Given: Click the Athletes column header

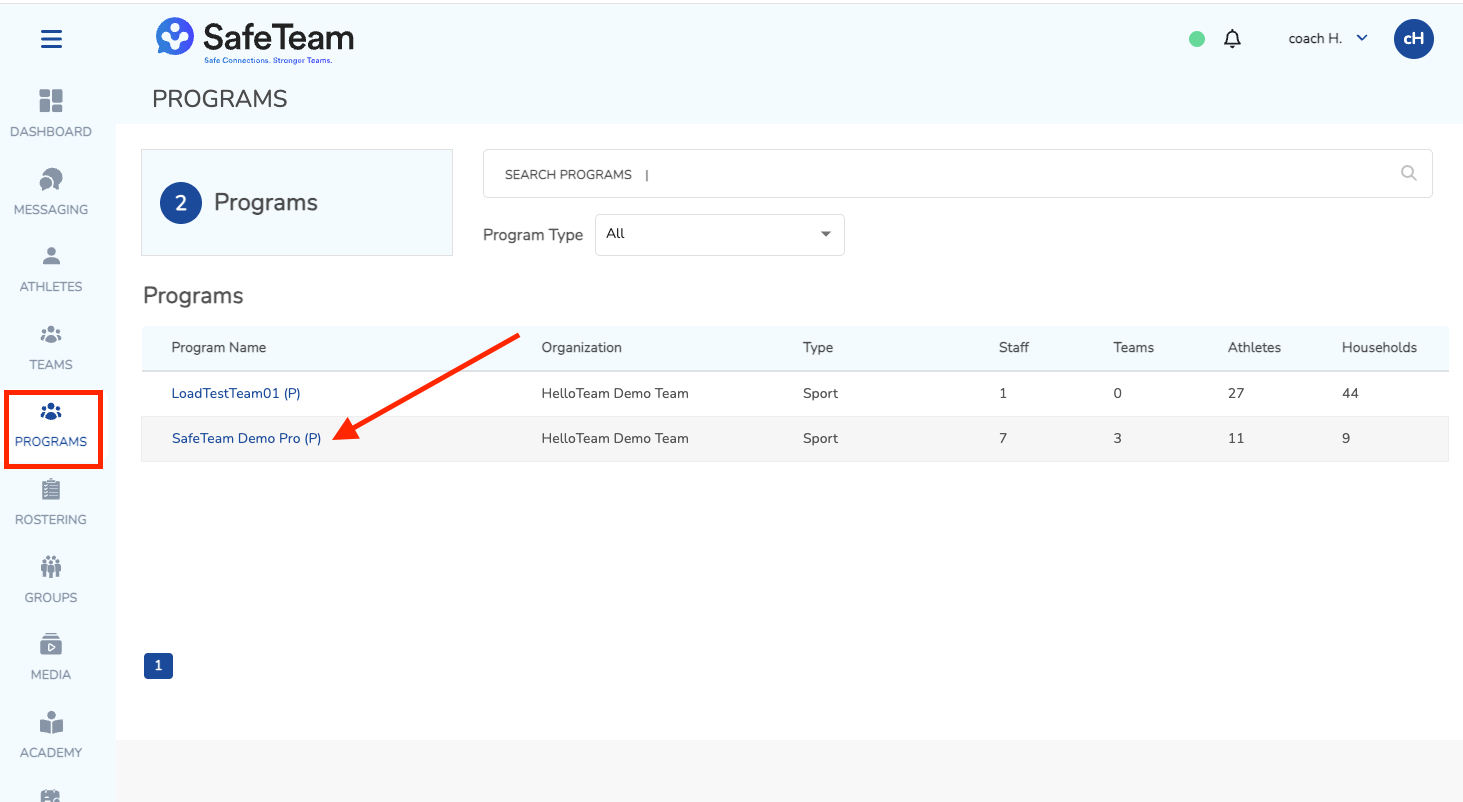Looking at the screenshot, I should [1254, 347].
